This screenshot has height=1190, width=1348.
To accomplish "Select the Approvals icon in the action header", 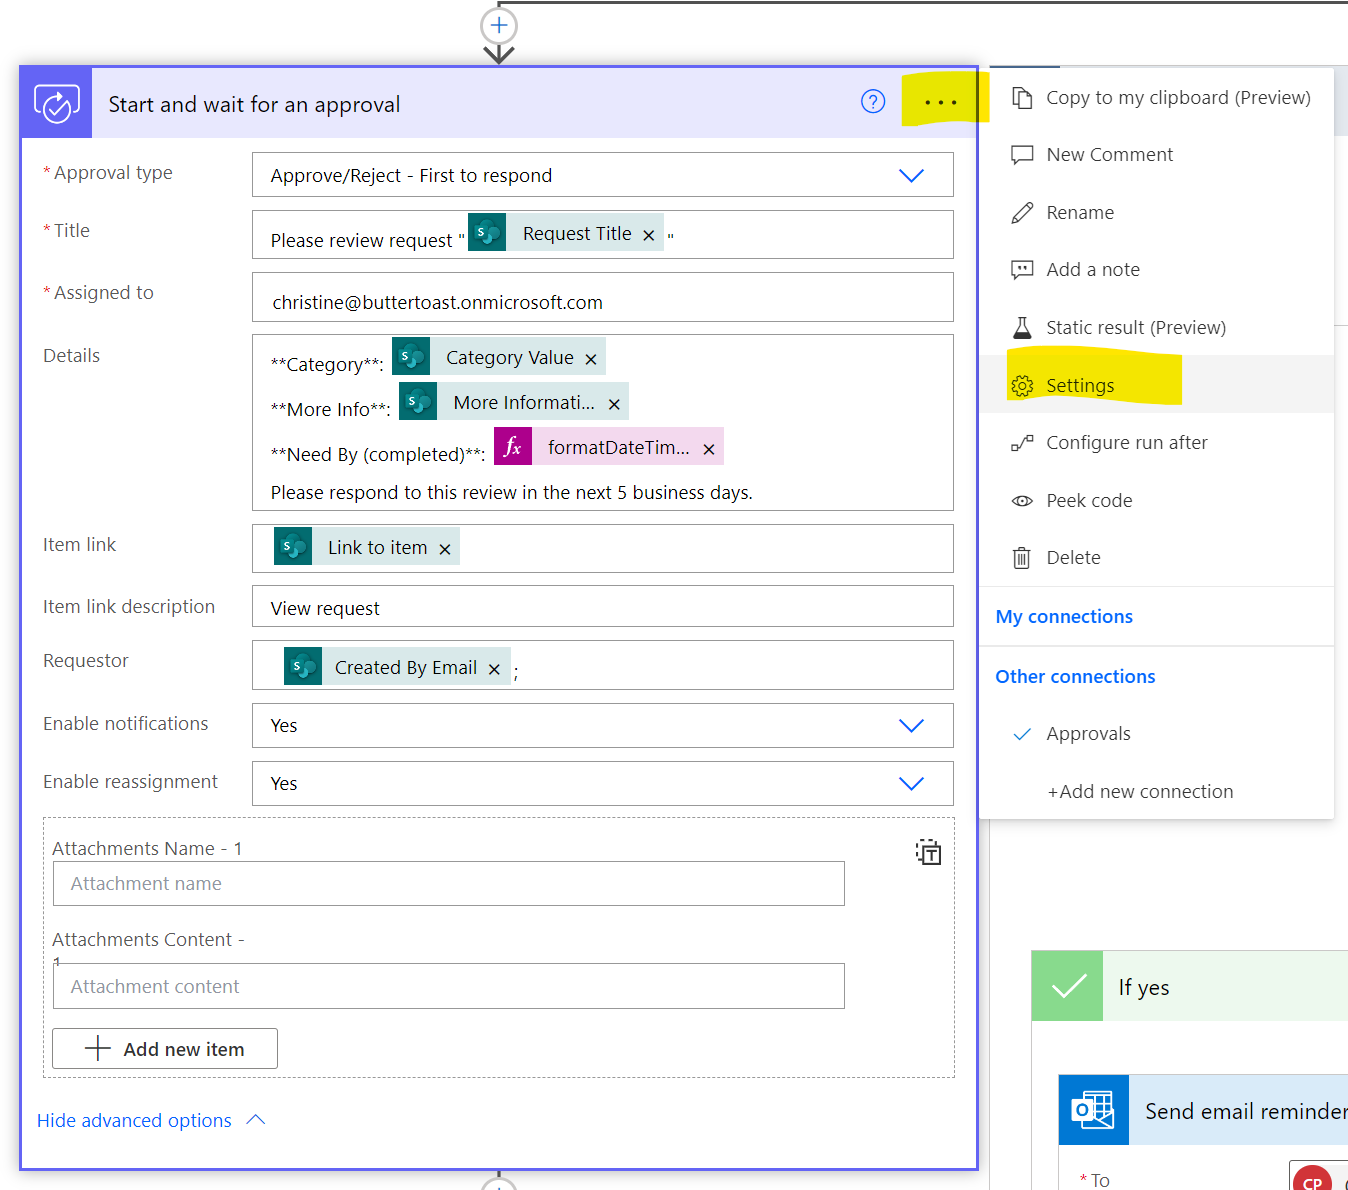I will [56, 102].
